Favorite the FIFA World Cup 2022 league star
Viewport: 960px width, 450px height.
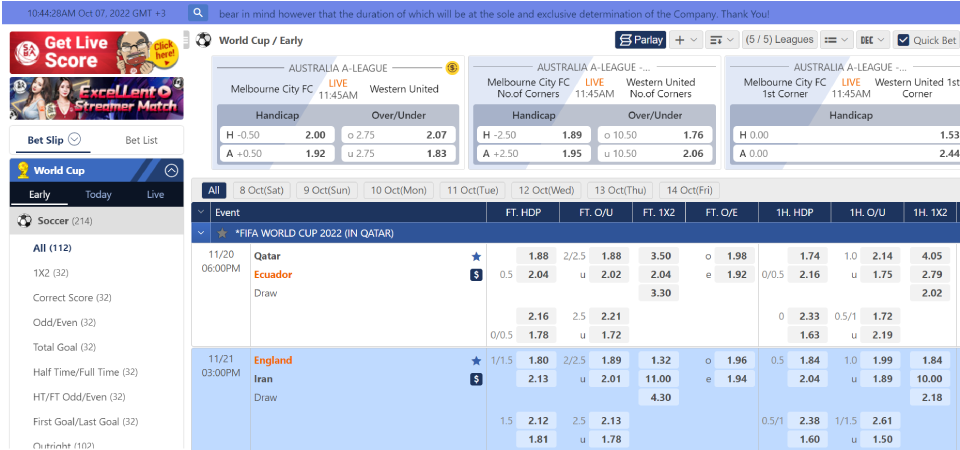tap(223, 233)
